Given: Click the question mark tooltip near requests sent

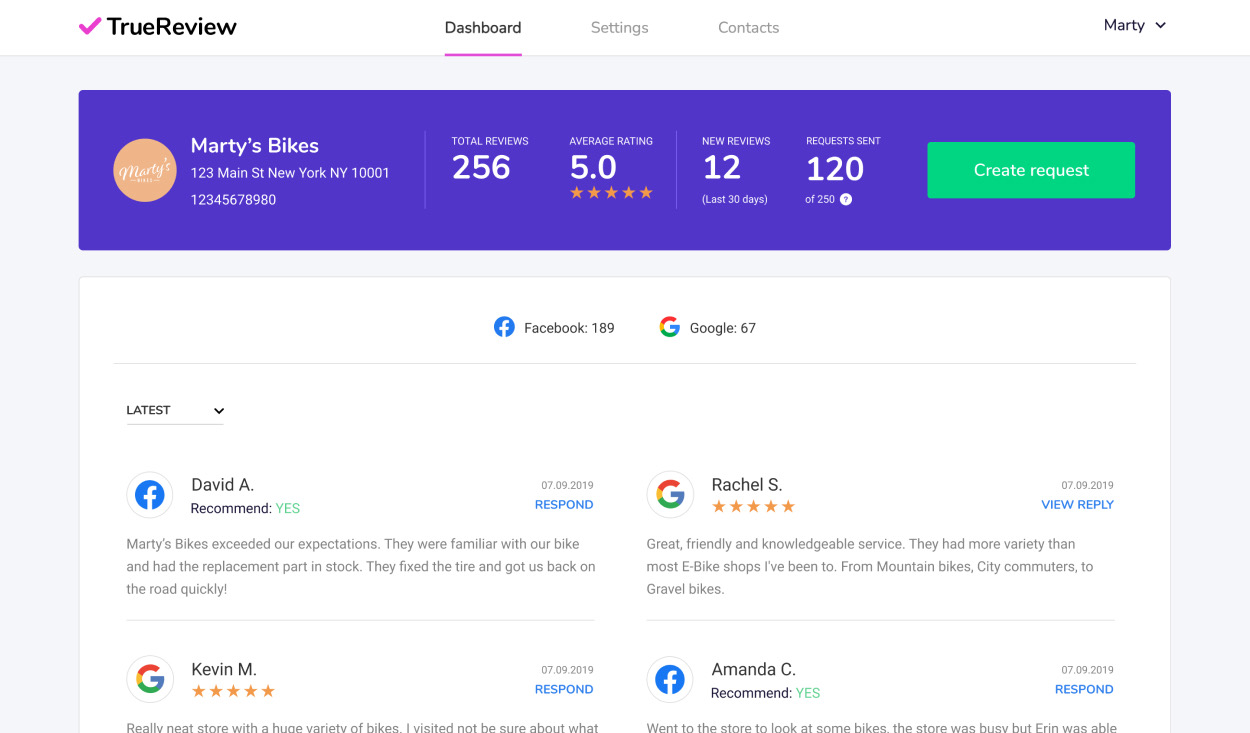Looking at the screenshot, I should click(x=847, y=199).
